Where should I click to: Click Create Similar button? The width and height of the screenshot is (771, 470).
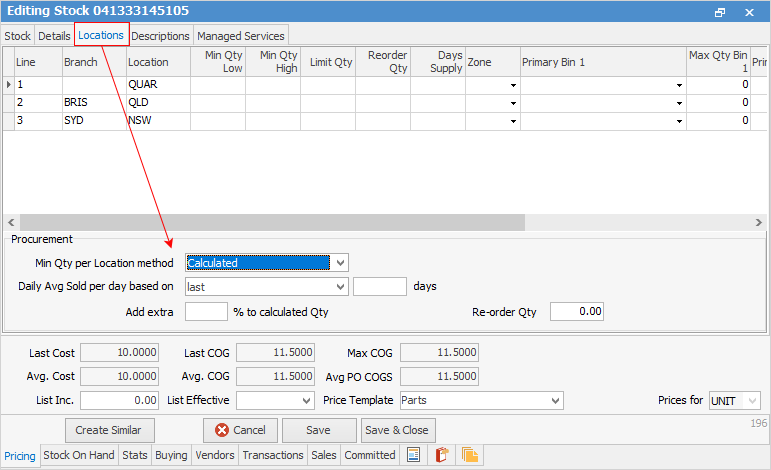click(108, 430)
